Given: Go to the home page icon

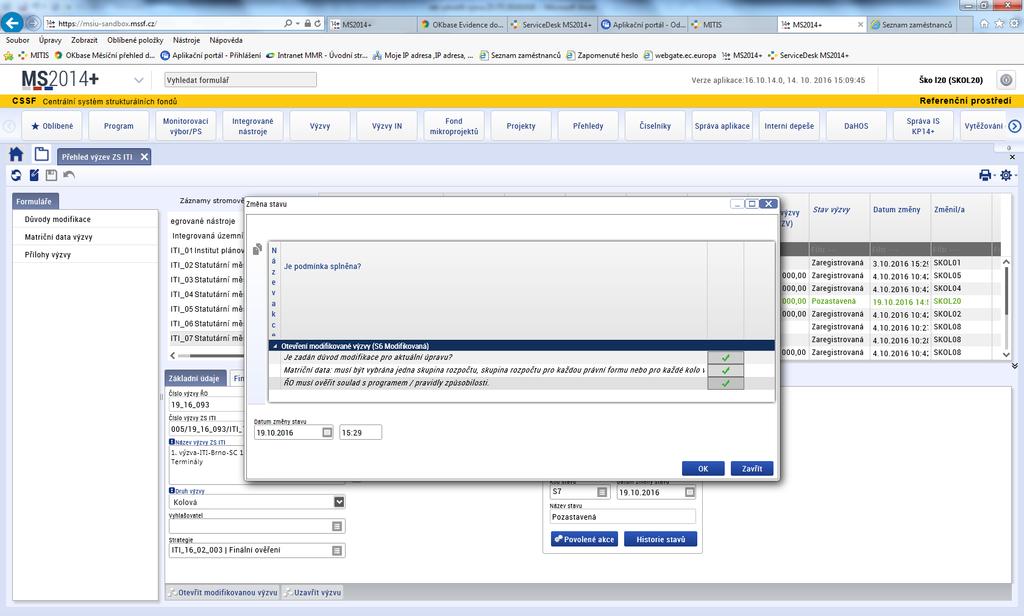Looking at the screenshot, I should point(16,155).
